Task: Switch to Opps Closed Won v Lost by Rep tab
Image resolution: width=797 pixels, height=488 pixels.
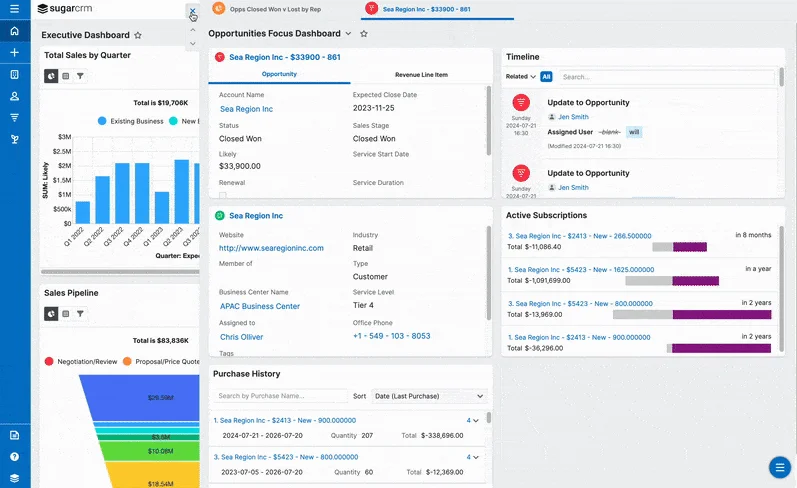Action: [274, 9]
